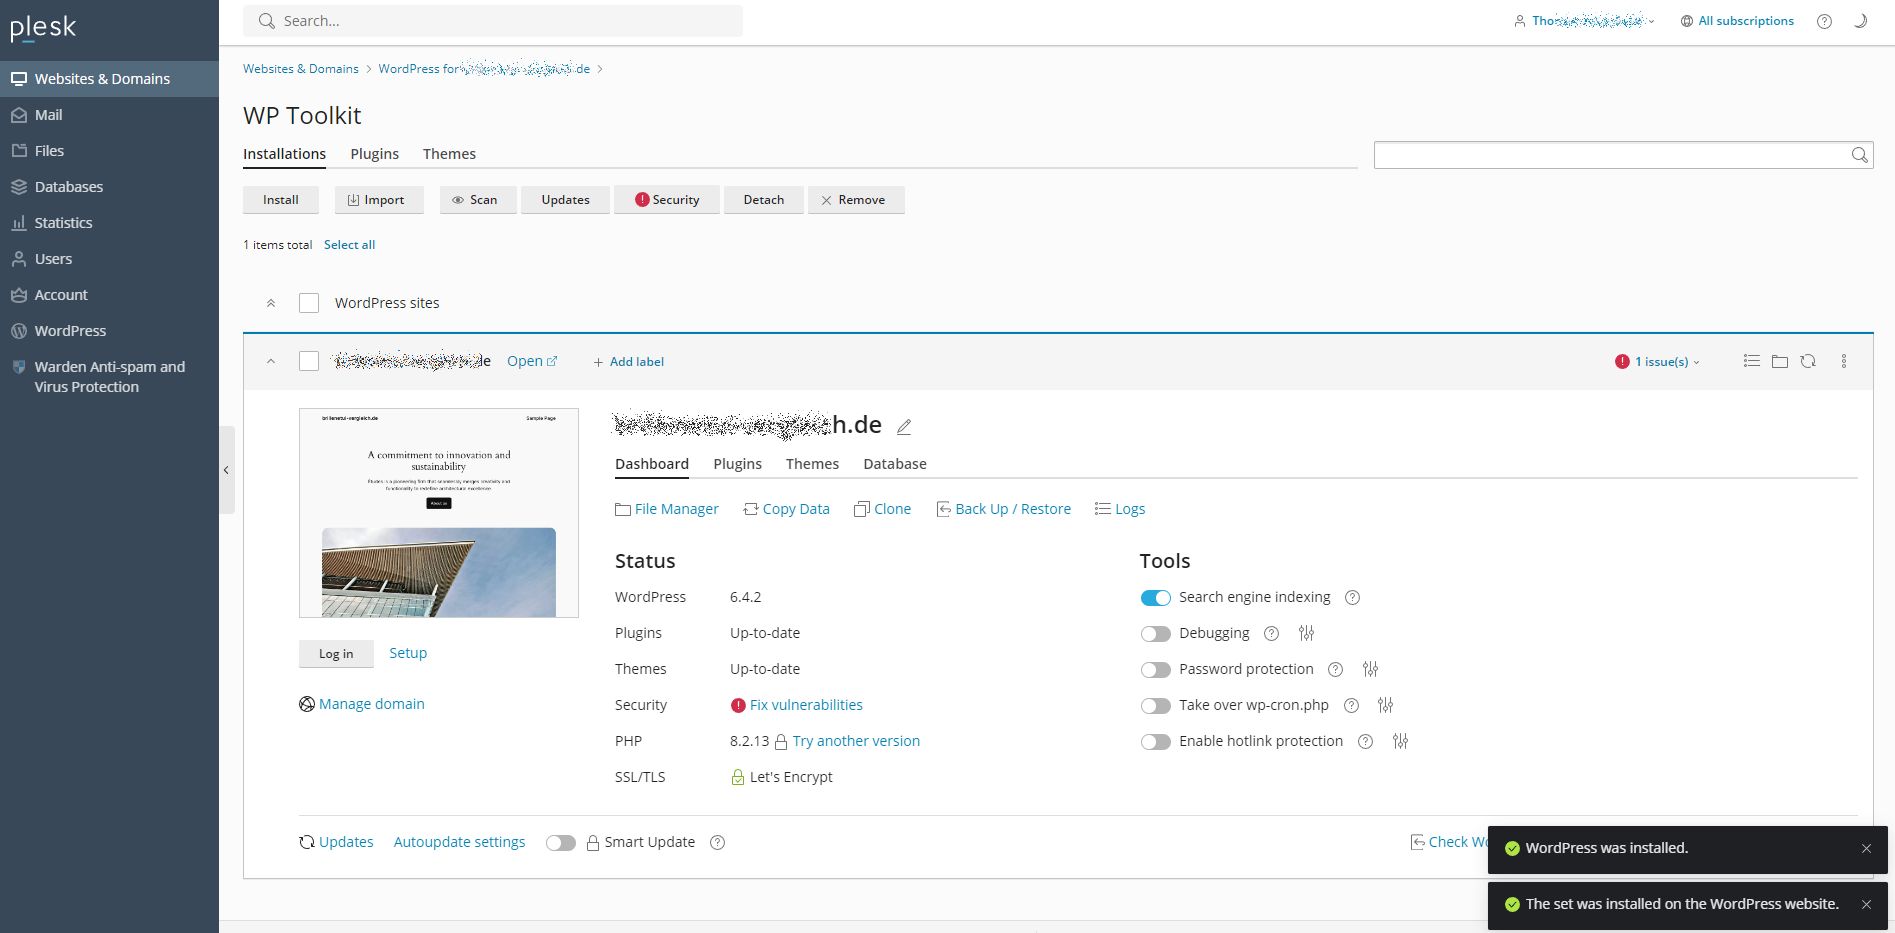Click the website preview thumbnail
Image resolution: width=1895 pixels, height=933 pixels.
click(x=439, y=513)
